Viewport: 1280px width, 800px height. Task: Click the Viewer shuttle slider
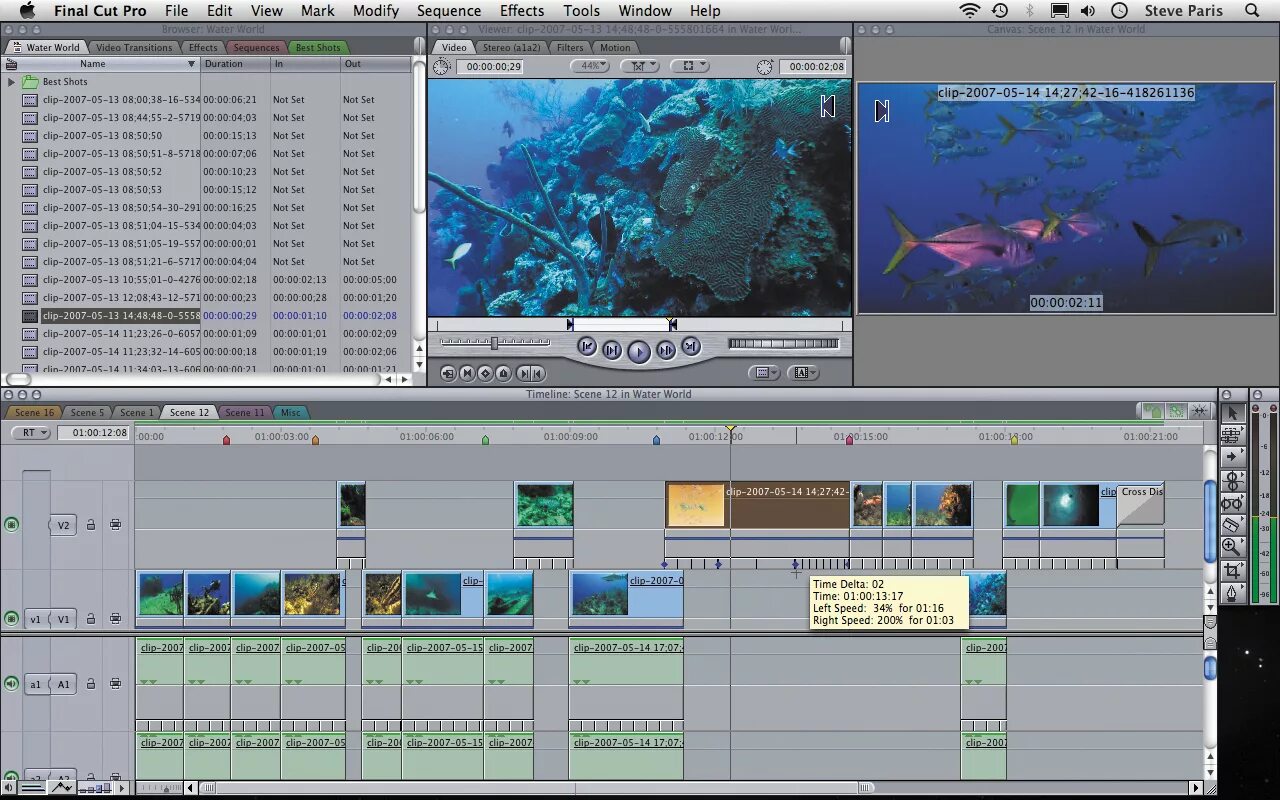click(494, 343)
